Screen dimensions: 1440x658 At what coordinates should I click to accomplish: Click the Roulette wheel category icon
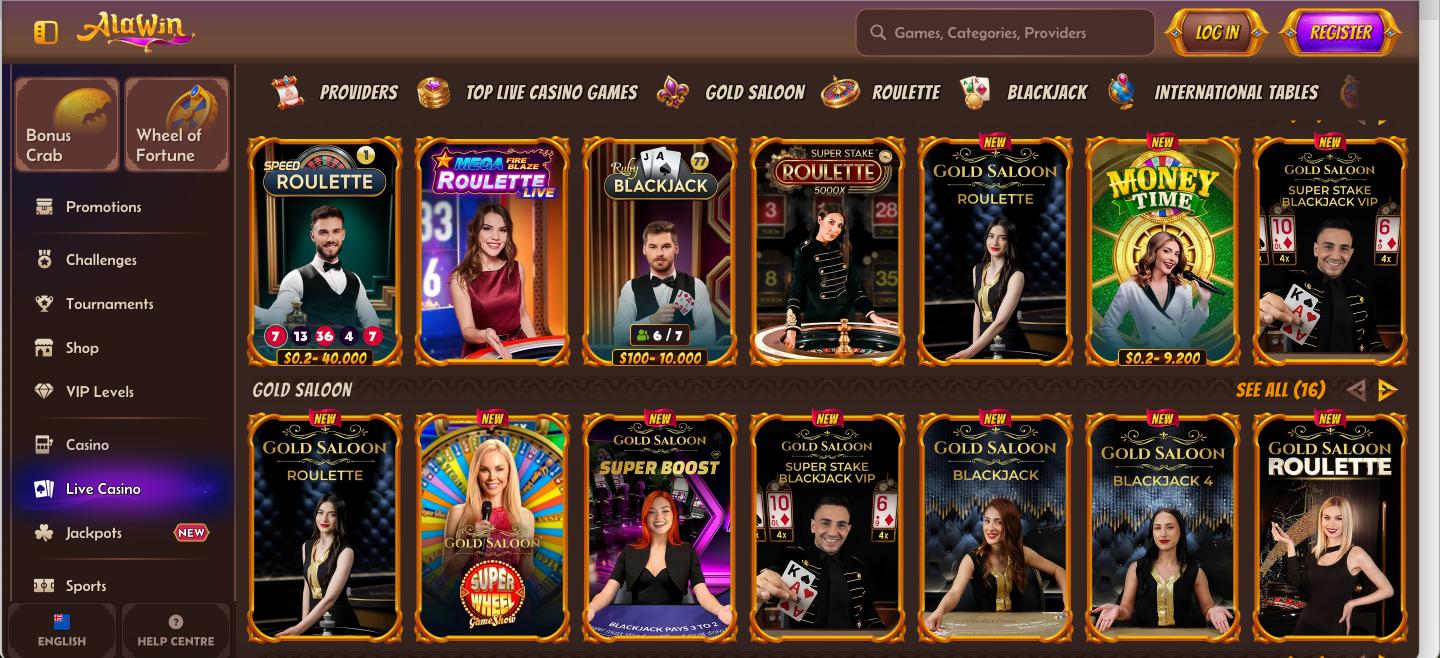coord(840,93)
